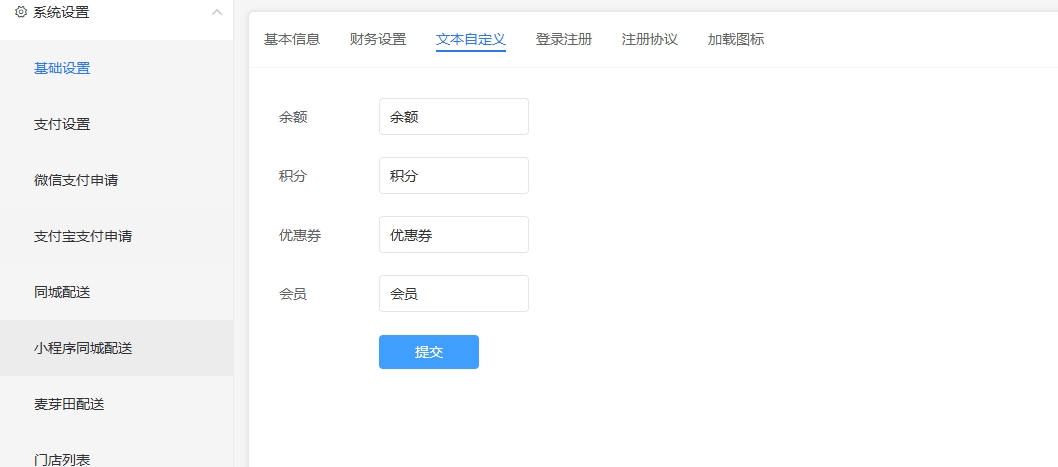Image resolution: width=1058 pixels, height=467 pixels.
Task: View the 注册协议 tab
Action: pos(650,39)
